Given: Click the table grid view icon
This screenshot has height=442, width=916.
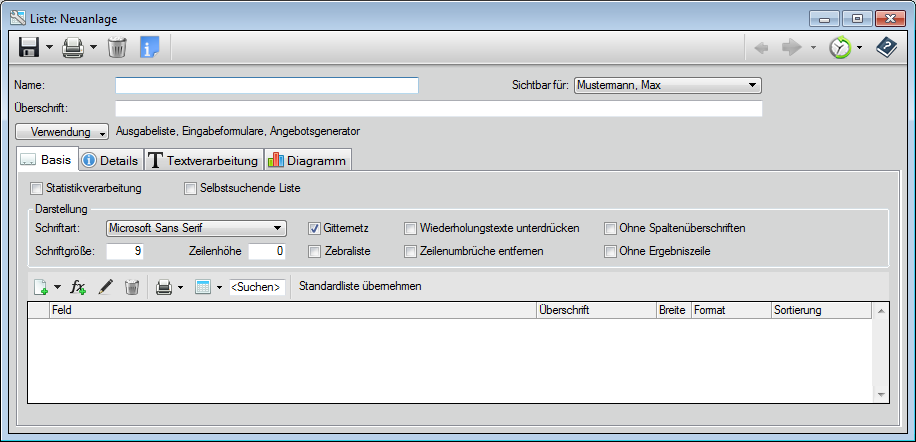Looking at the screenshot, I should [203, 287].
